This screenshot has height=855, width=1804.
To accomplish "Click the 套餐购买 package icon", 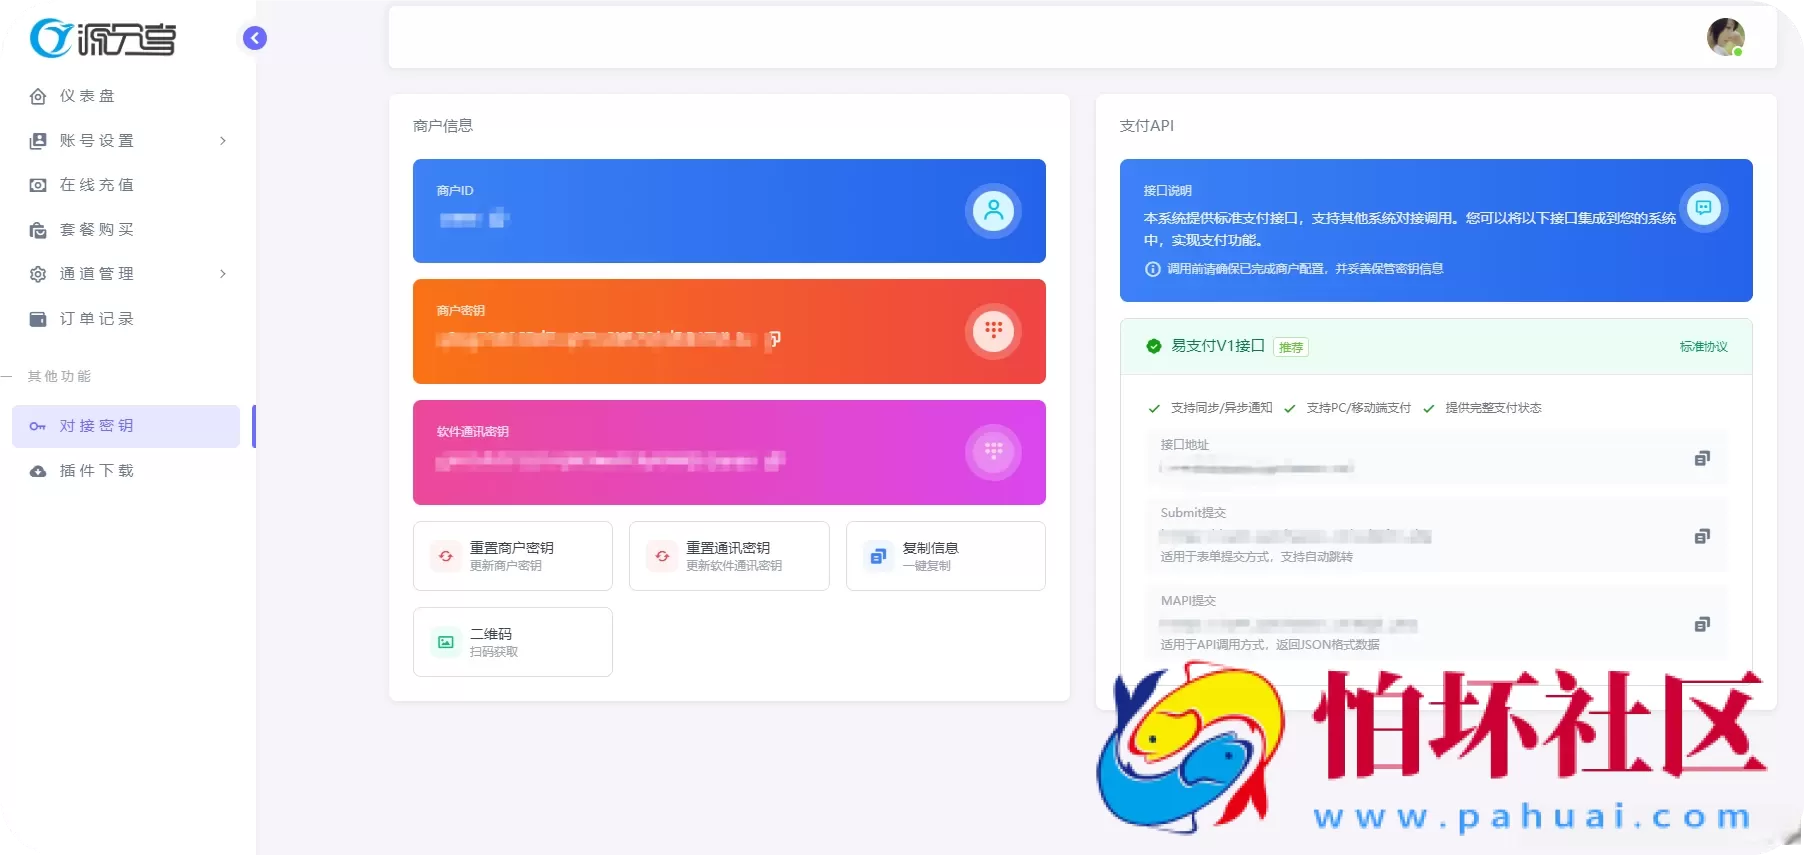I will point(38,230).
